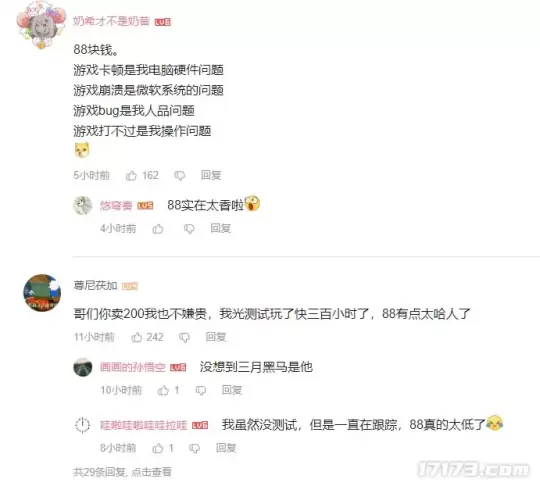This screenshot has width=540, height=486.
Task: Dislike the 88块钱 comment by 奶希才不是奶昔
Action: [x=180, y=176]
